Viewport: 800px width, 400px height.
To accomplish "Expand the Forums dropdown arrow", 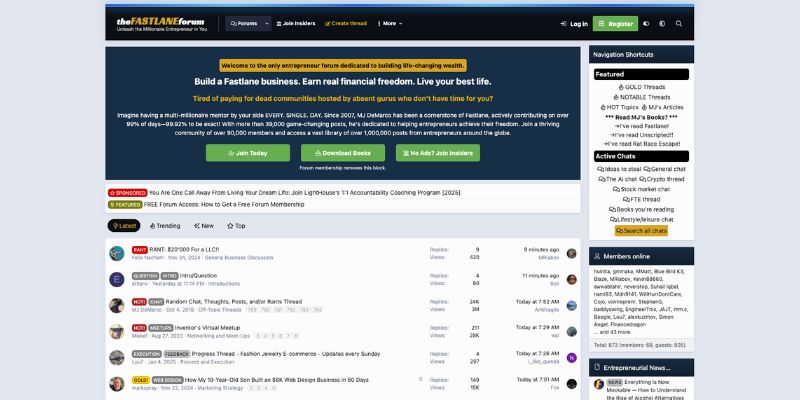I will [x=266, y=23].
